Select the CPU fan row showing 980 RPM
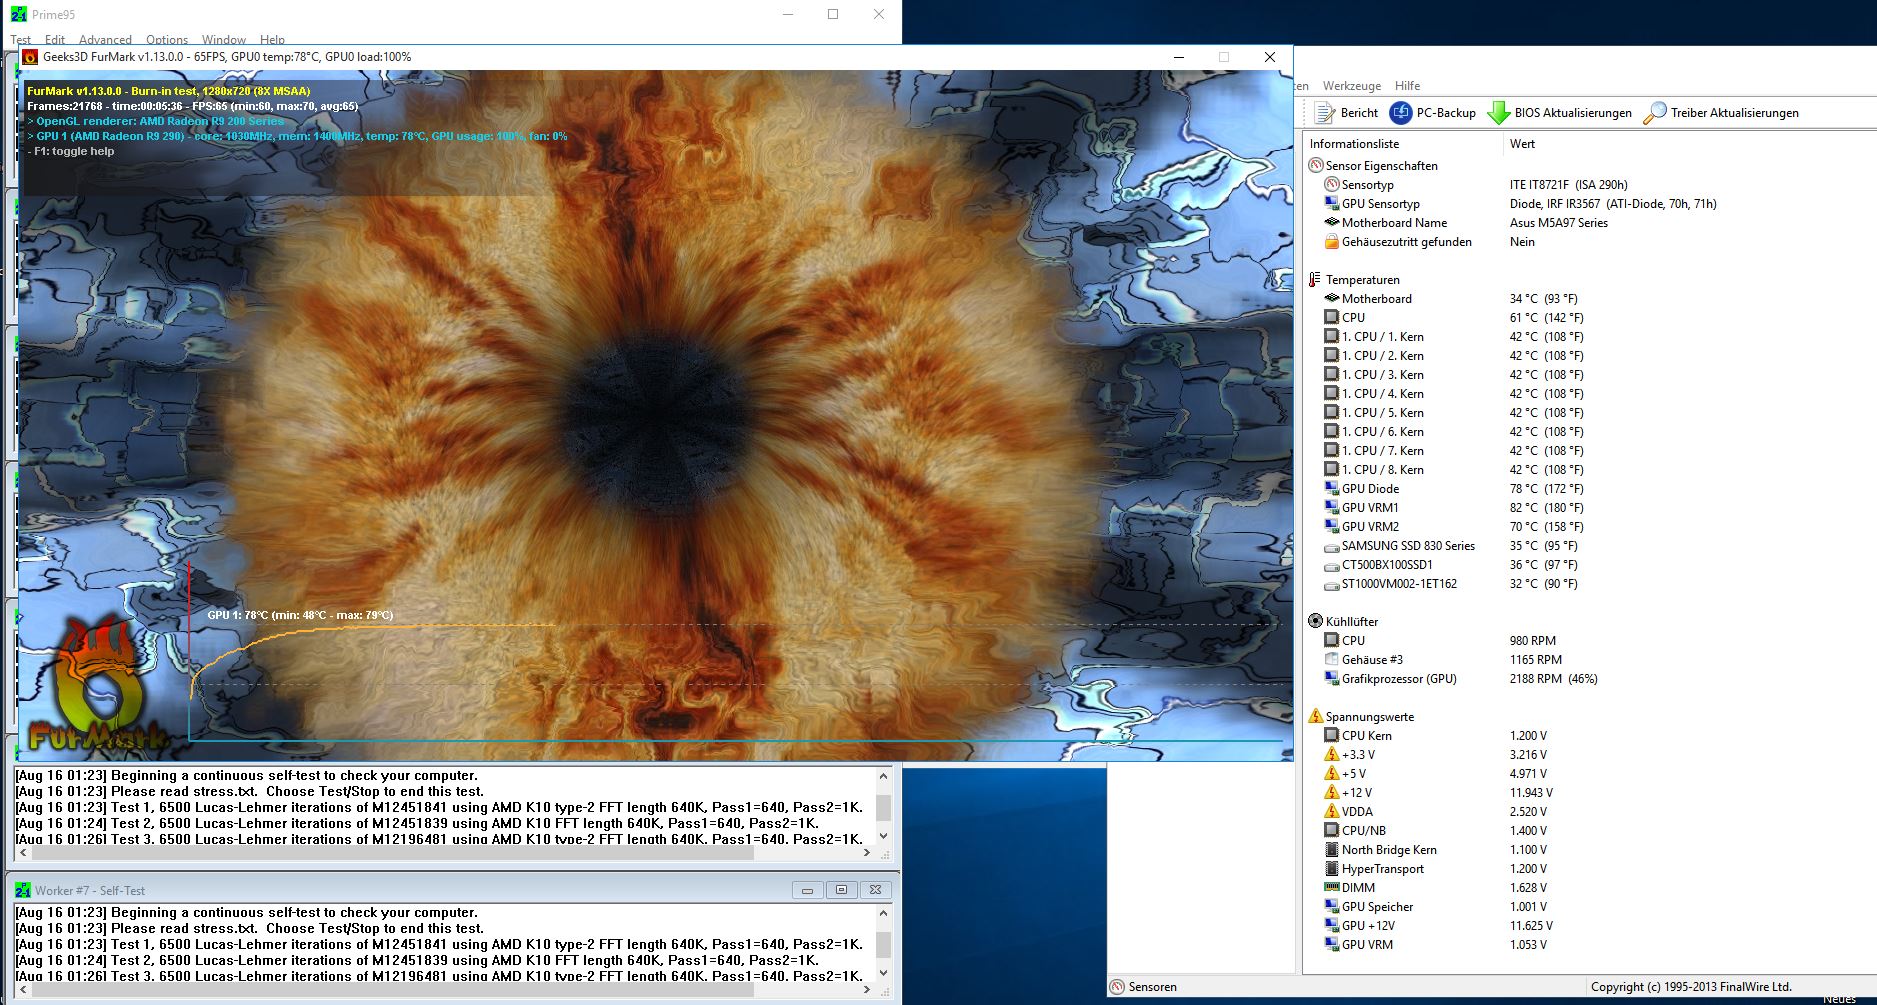 (x=1589, y=641)
